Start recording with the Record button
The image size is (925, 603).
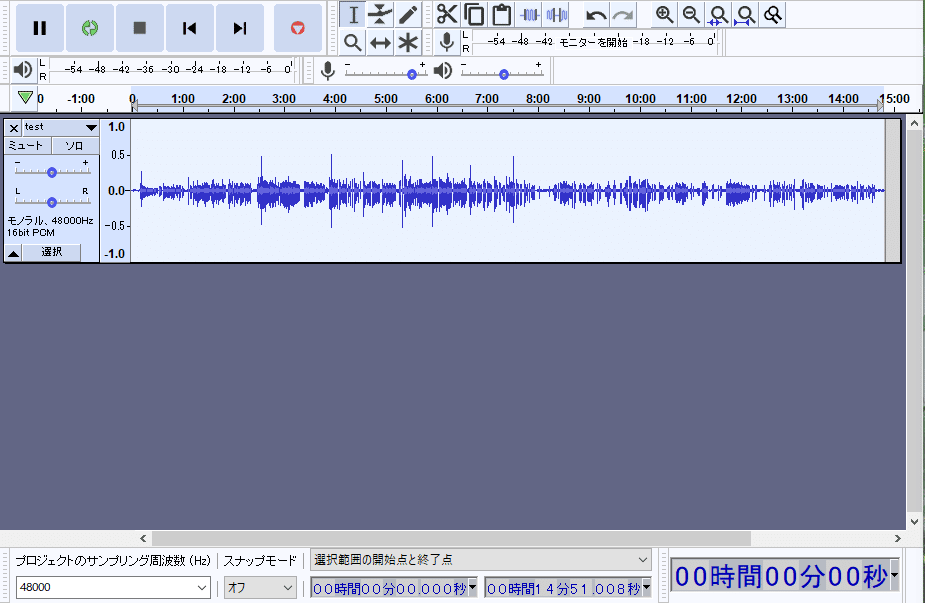pyautogui.click(x=298, y=28)
